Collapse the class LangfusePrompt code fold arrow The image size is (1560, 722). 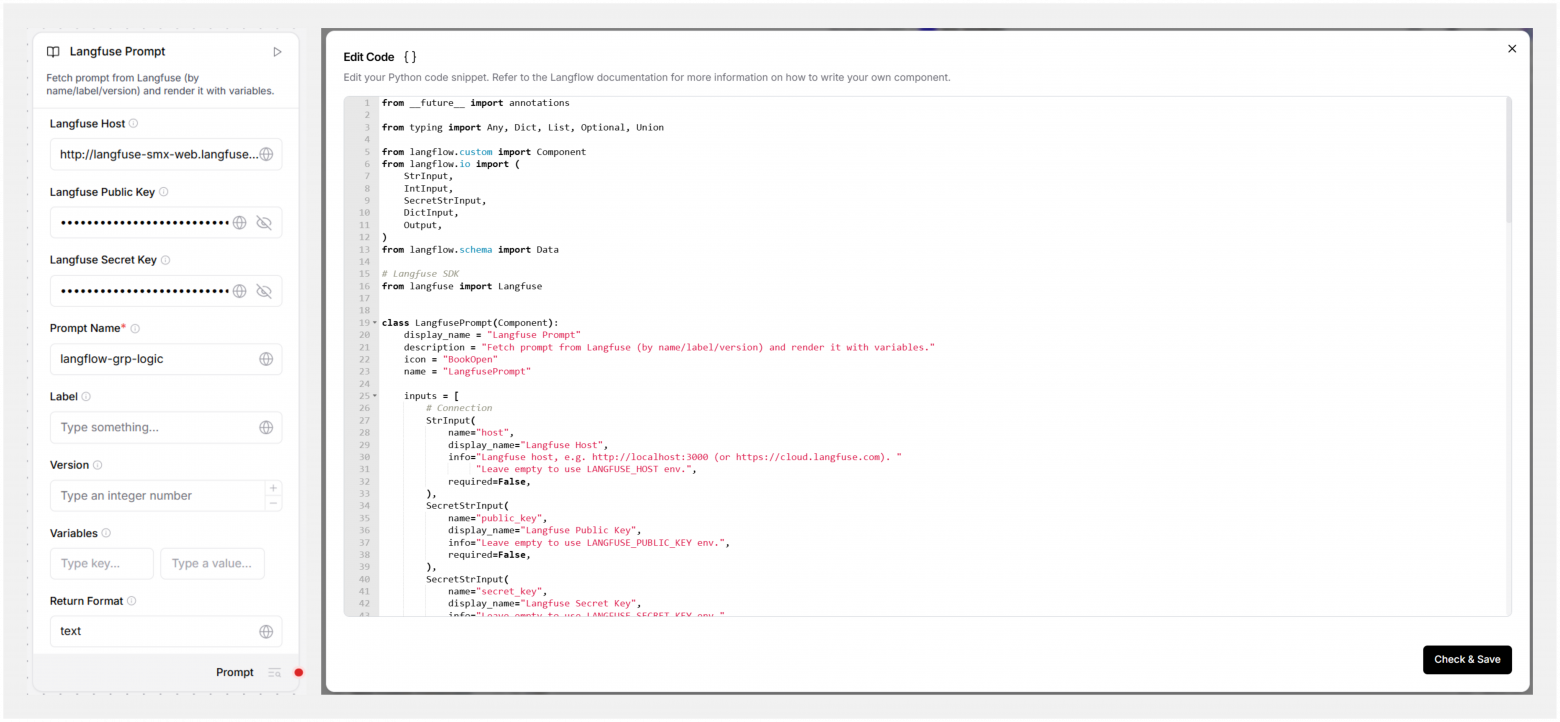pos(375,323)
